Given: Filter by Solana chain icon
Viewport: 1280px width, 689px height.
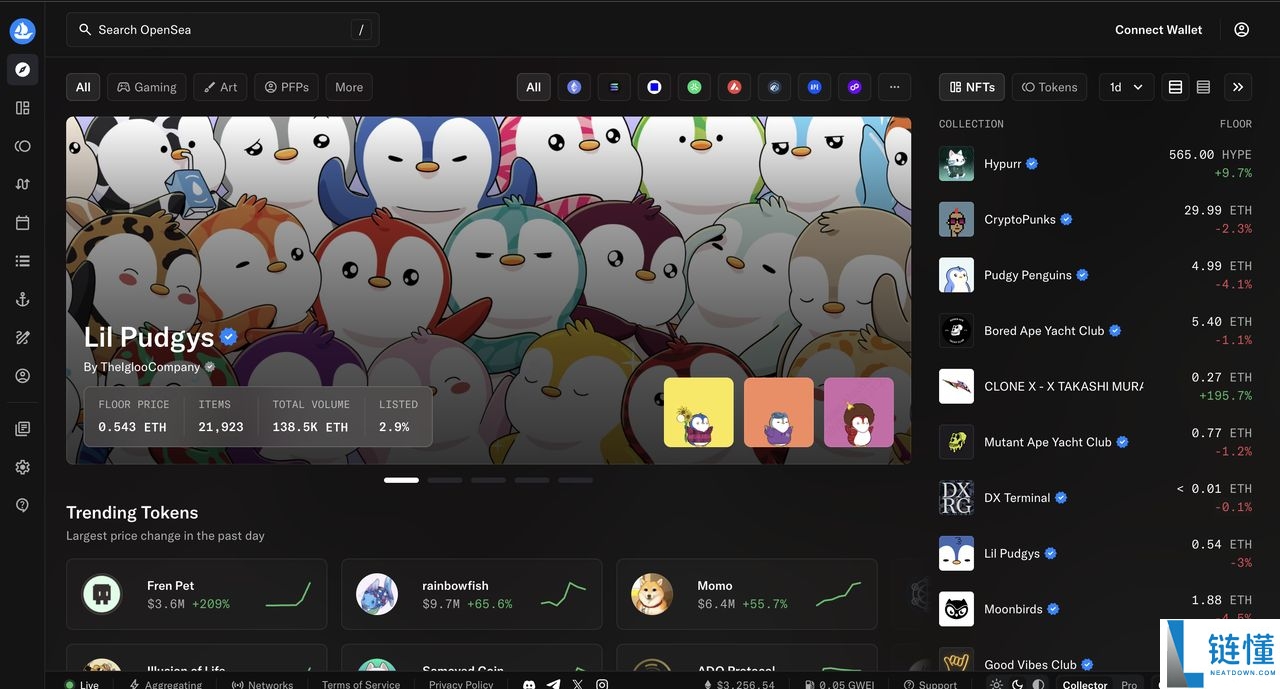Looking at the screenshot, I should [614, 87].
